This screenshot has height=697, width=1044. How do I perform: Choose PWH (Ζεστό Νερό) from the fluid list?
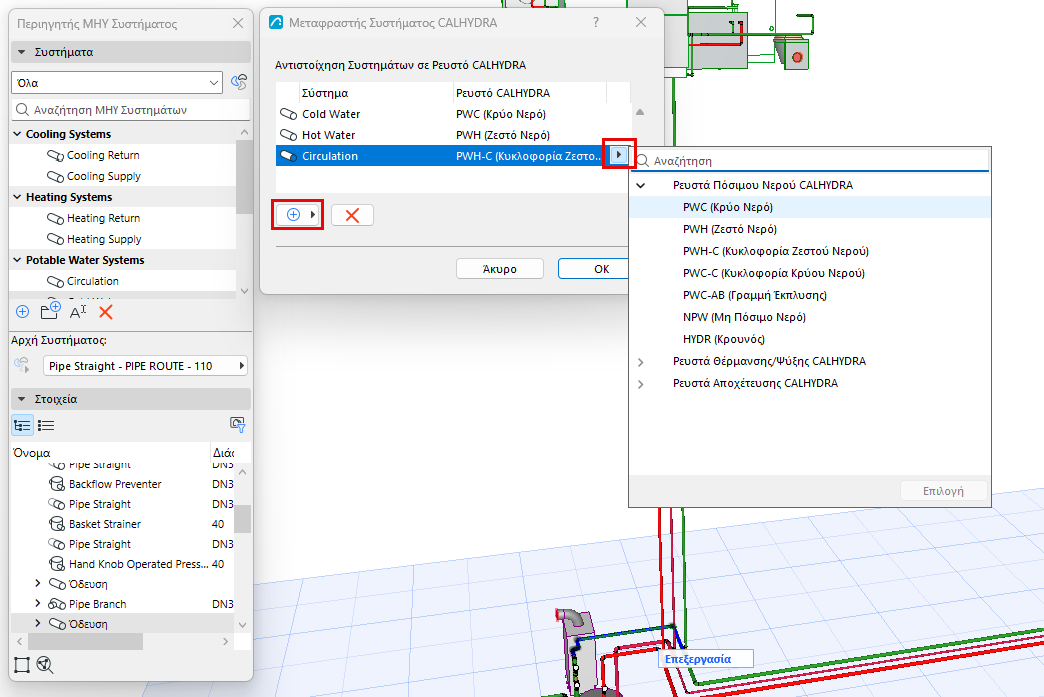click(730, 229)
